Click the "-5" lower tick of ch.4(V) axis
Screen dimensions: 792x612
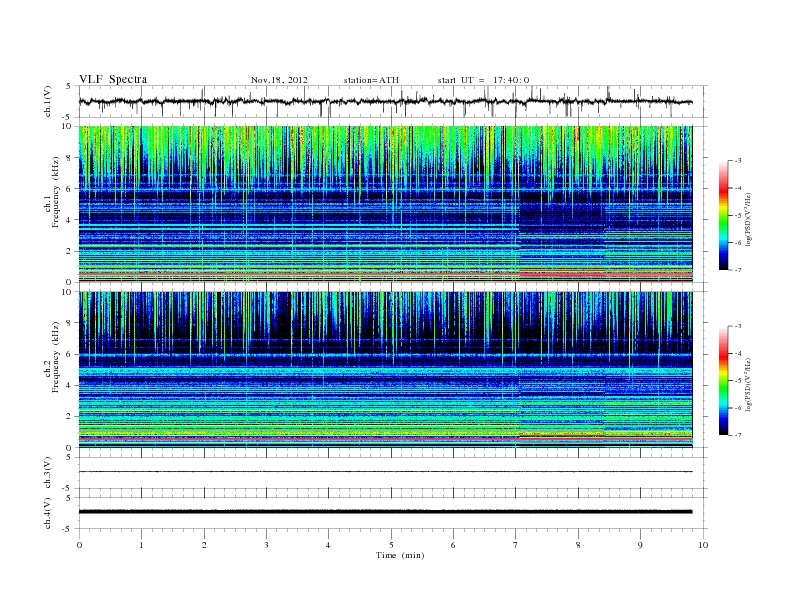coord(68,529)
